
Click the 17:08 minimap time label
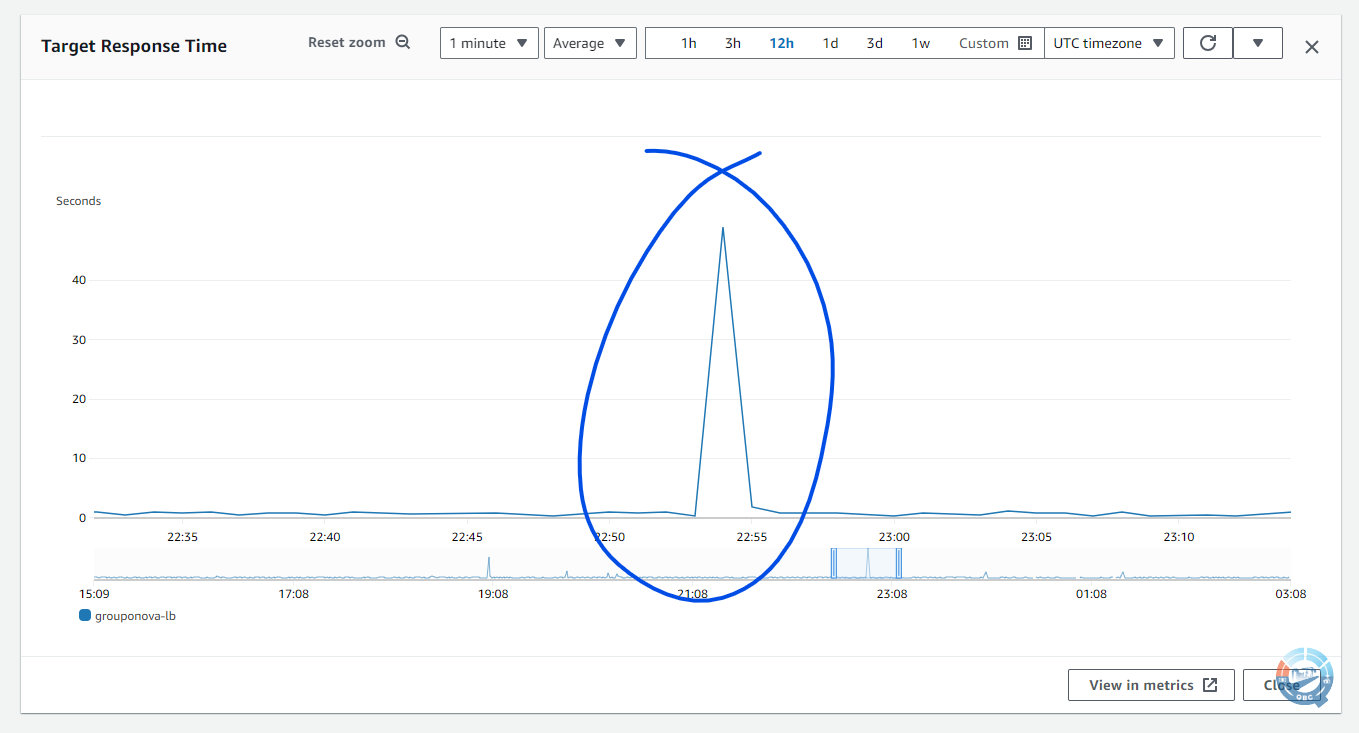pyautogui.click(x=293, y=594)
